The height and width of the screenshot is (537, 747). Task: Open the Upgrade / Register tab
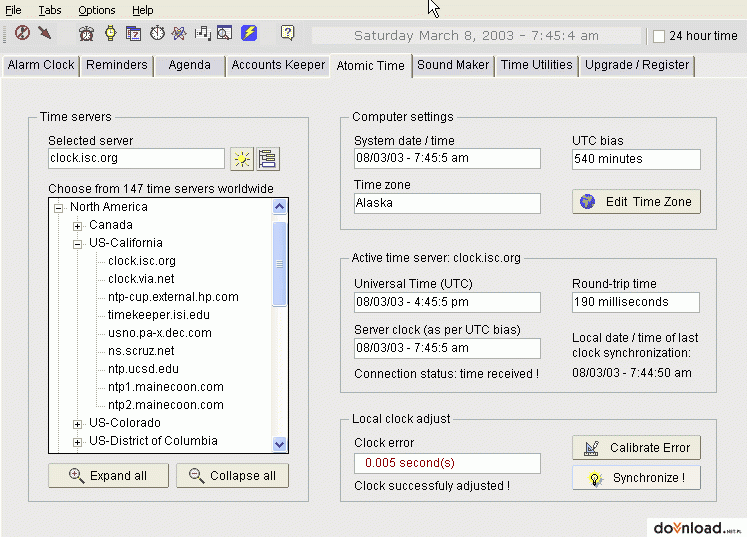click(637, 65)
